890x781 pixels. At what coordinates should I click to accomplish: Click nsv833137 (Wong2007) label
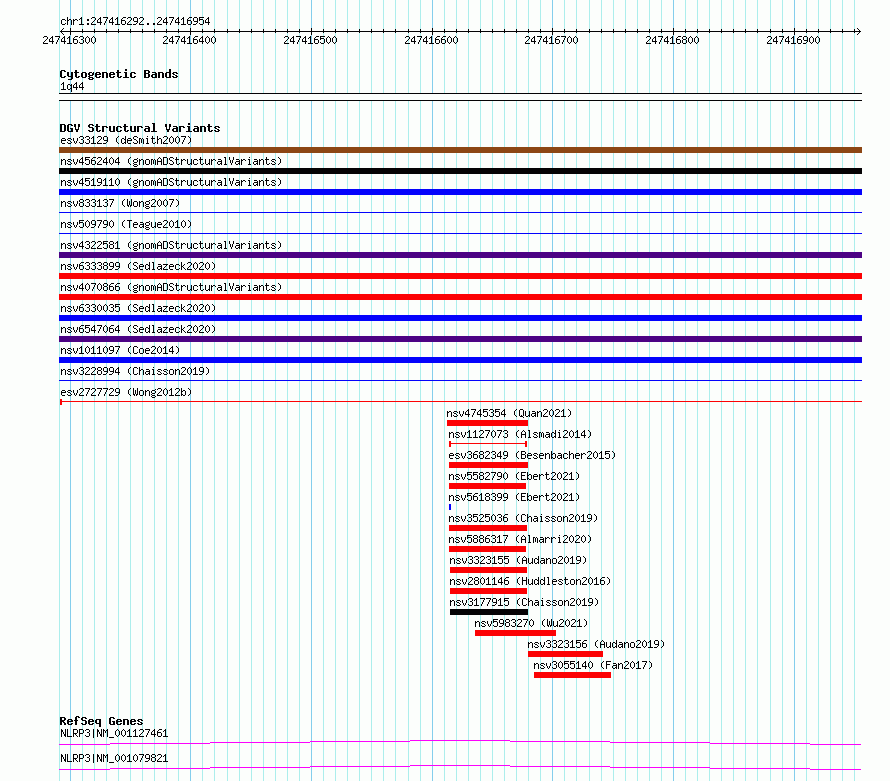tap(120, 203)
